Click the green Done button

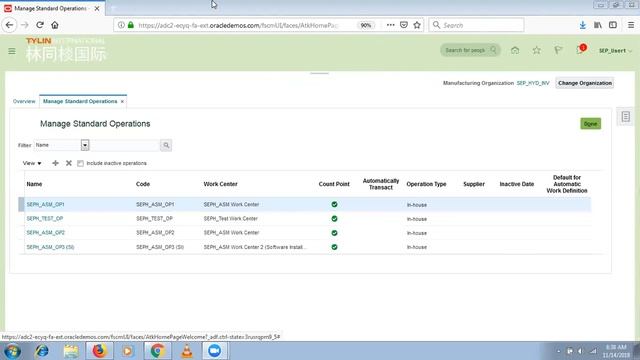590,124
